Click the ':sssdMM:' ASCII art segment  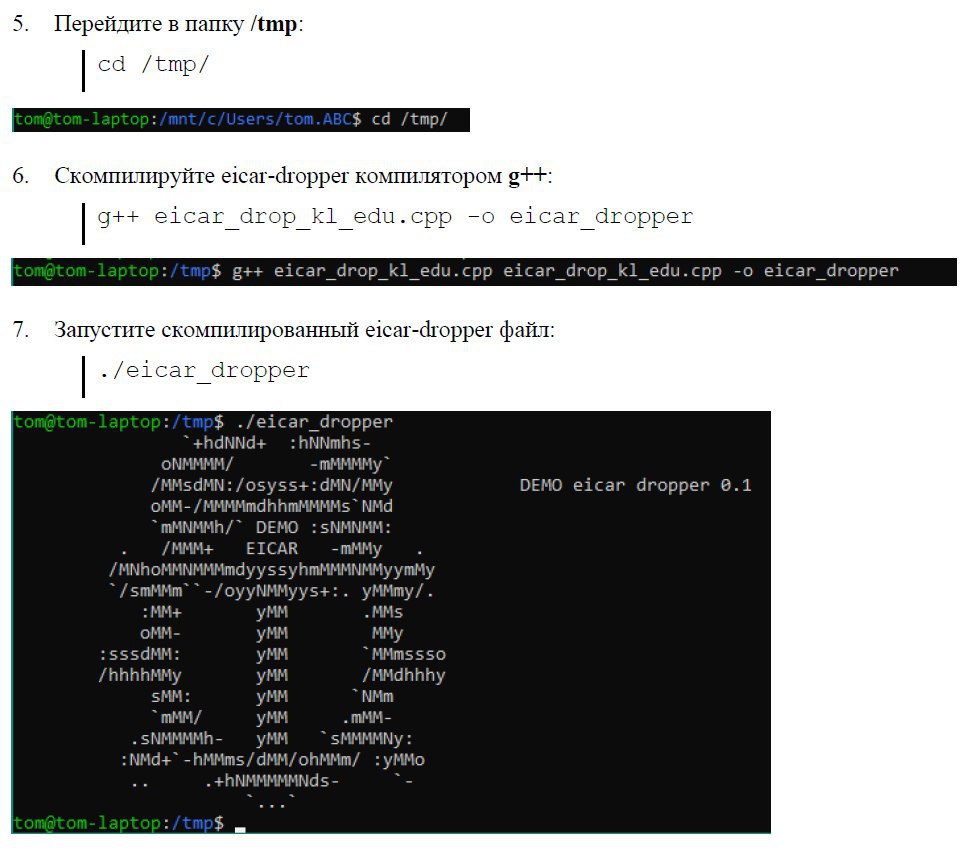(x=140, y=654)
